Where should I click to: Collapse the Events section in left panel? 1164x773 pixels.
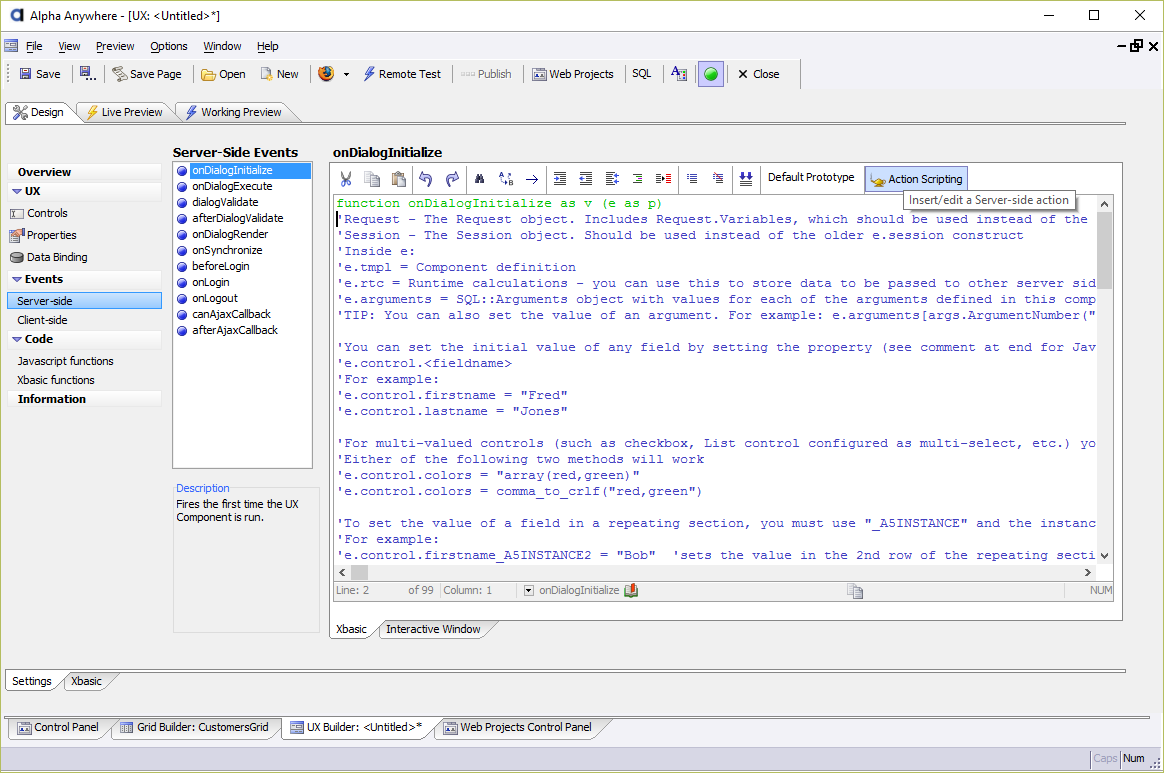click(x=16, y=279)
